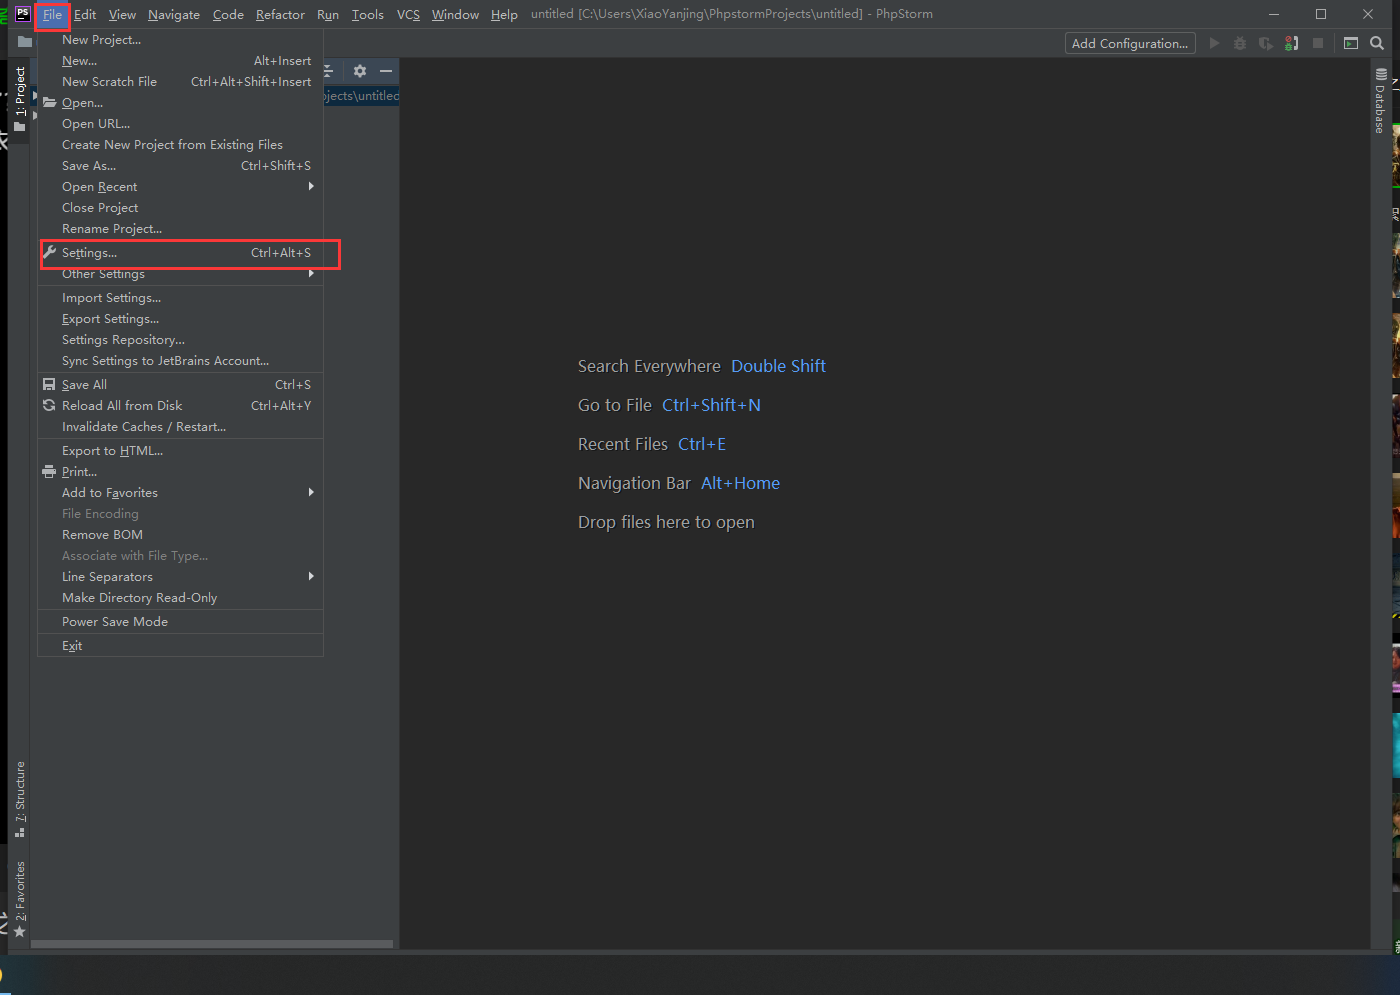Open the 1: Project tool window
This screenshot has width=1400, height=995.
[20, 99]
